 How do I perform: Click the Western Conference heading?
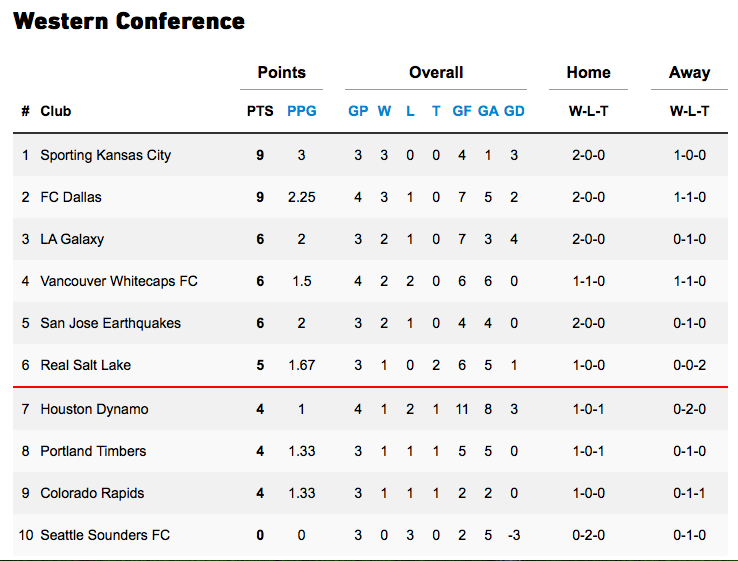(x=128, y=21)
